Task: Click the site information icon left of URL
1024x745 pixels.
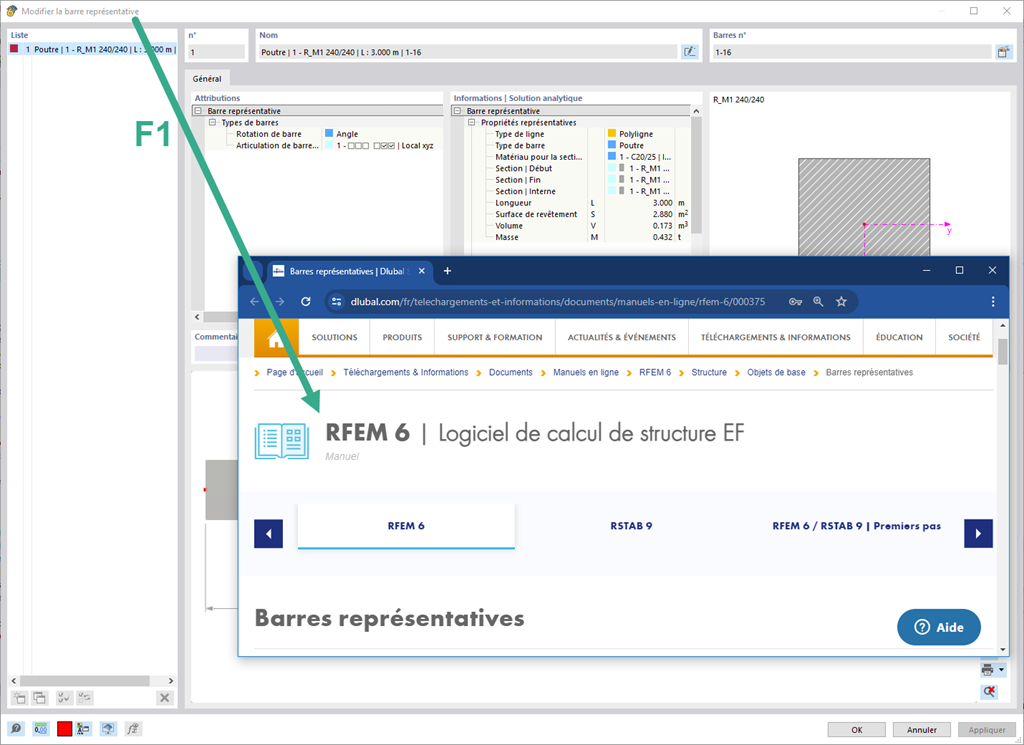Action: [x=337, y=302]
